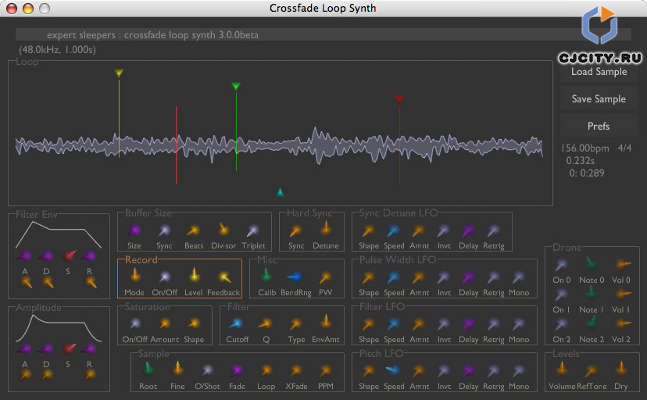Select the red loop marker handle
Screen dimensions: 647x400
[399, 99]
